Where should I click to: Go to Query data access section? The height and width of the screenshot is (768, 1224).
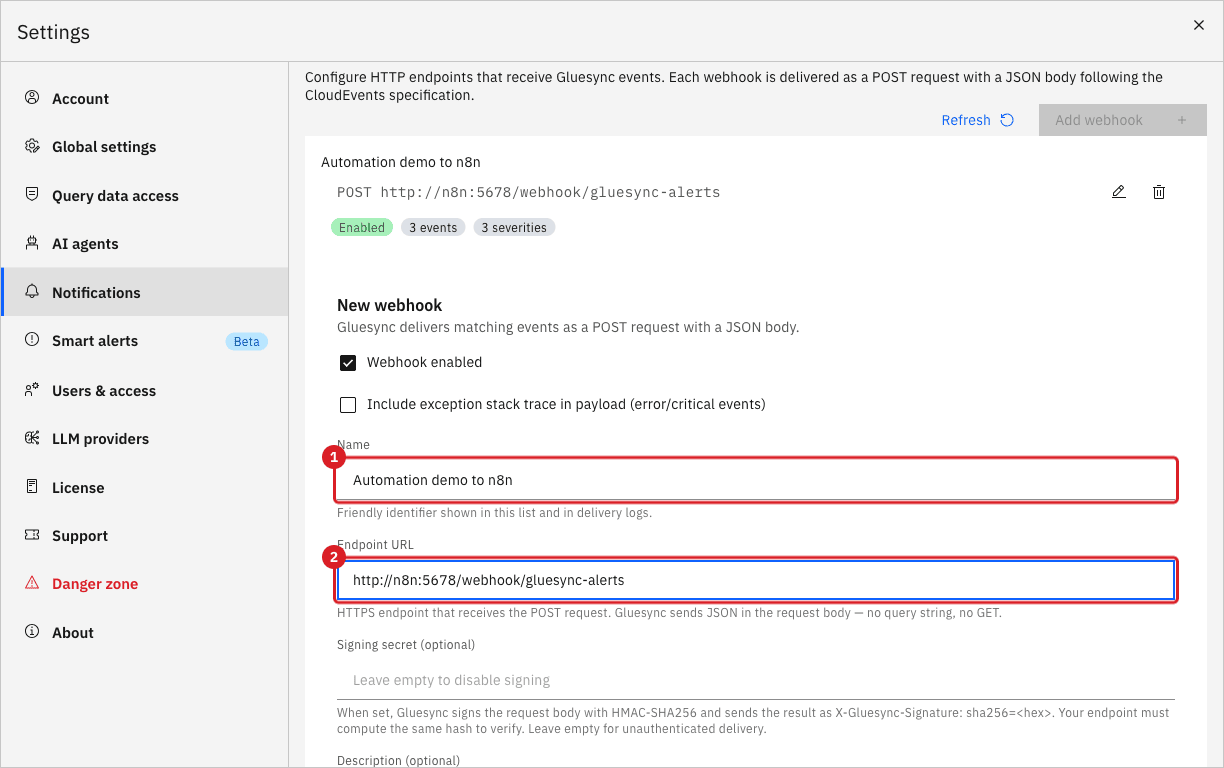(145, 195)
